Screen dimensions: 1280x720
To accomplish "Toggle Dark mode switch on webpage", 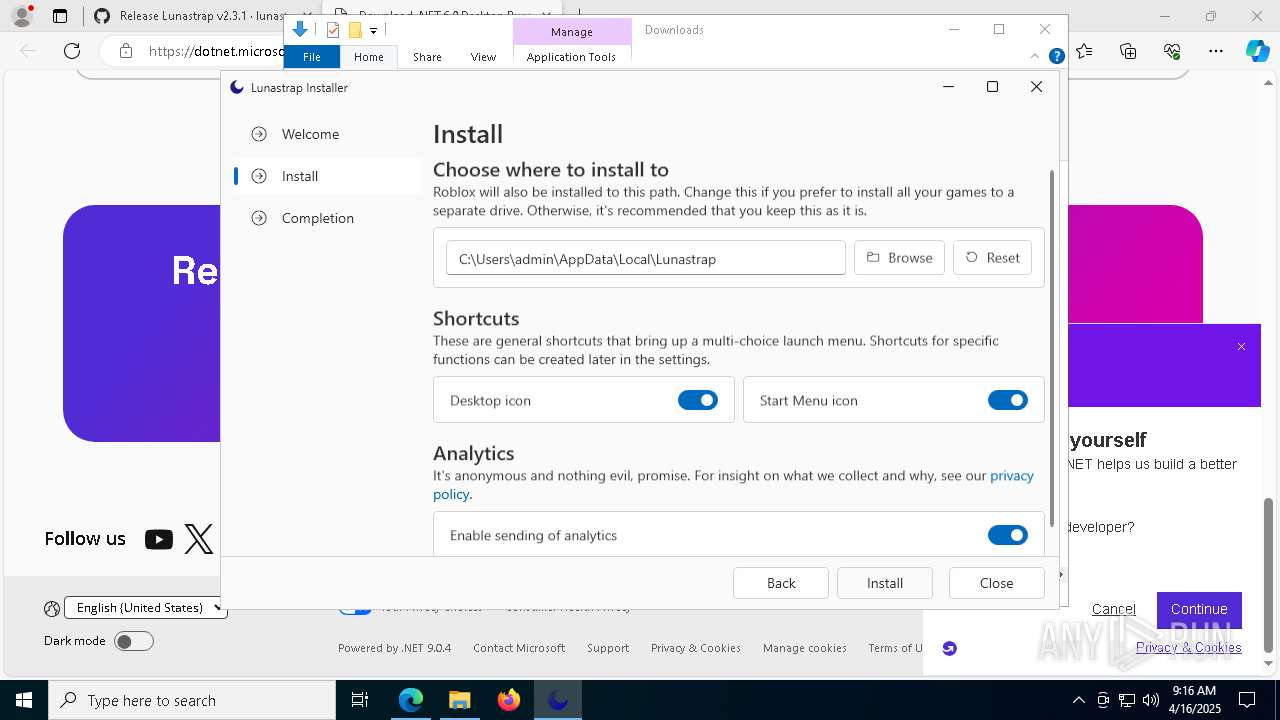I will coord(133,641).
